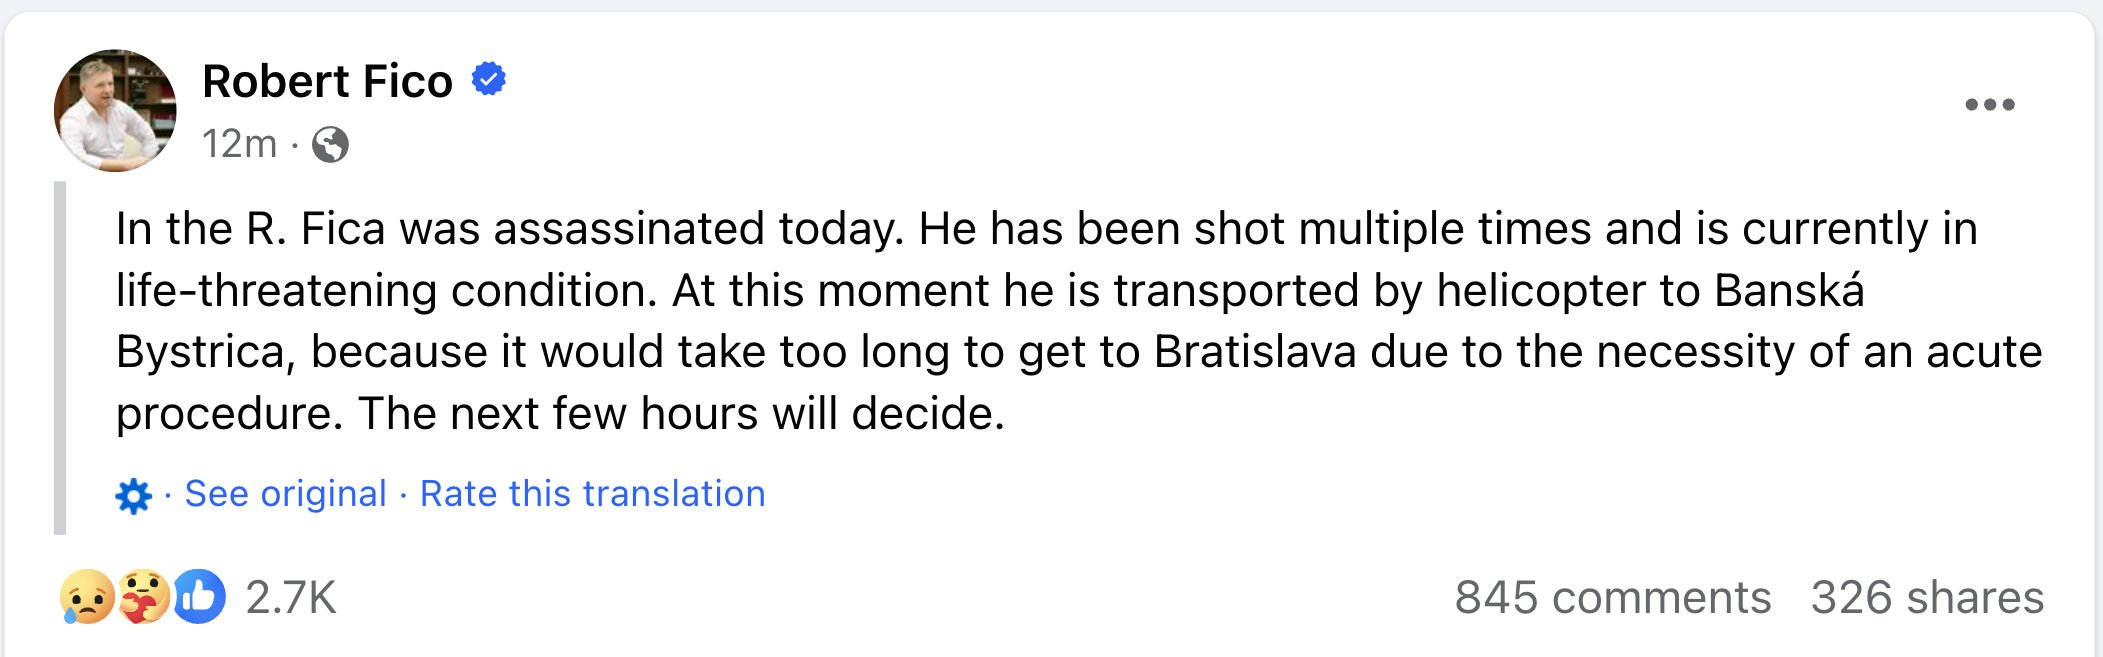
Task: Click the blue thumbs-up like reaction
Action: [200, 597]
